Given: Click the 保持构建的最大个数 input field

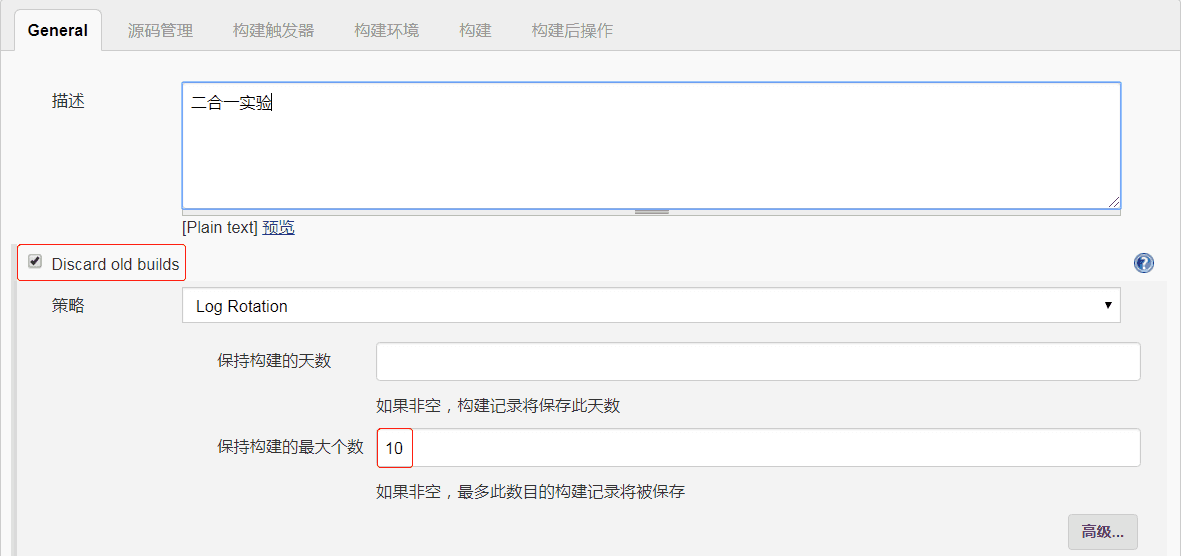Looking at the screenshot, I should tap(758, 448).
